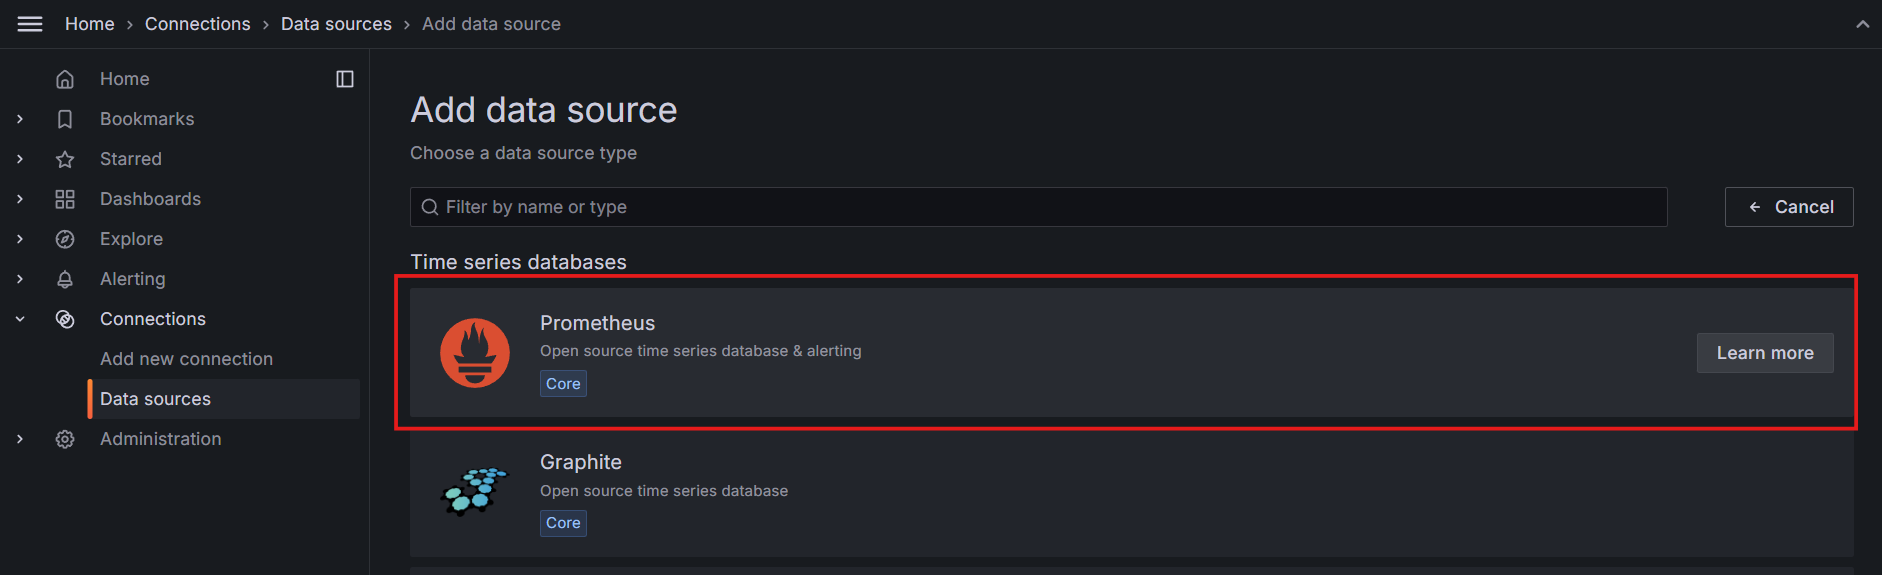This screenshot has width=1882, height=575.
Task: Click the Dashboards grid icon
Action: coord(65,199)
